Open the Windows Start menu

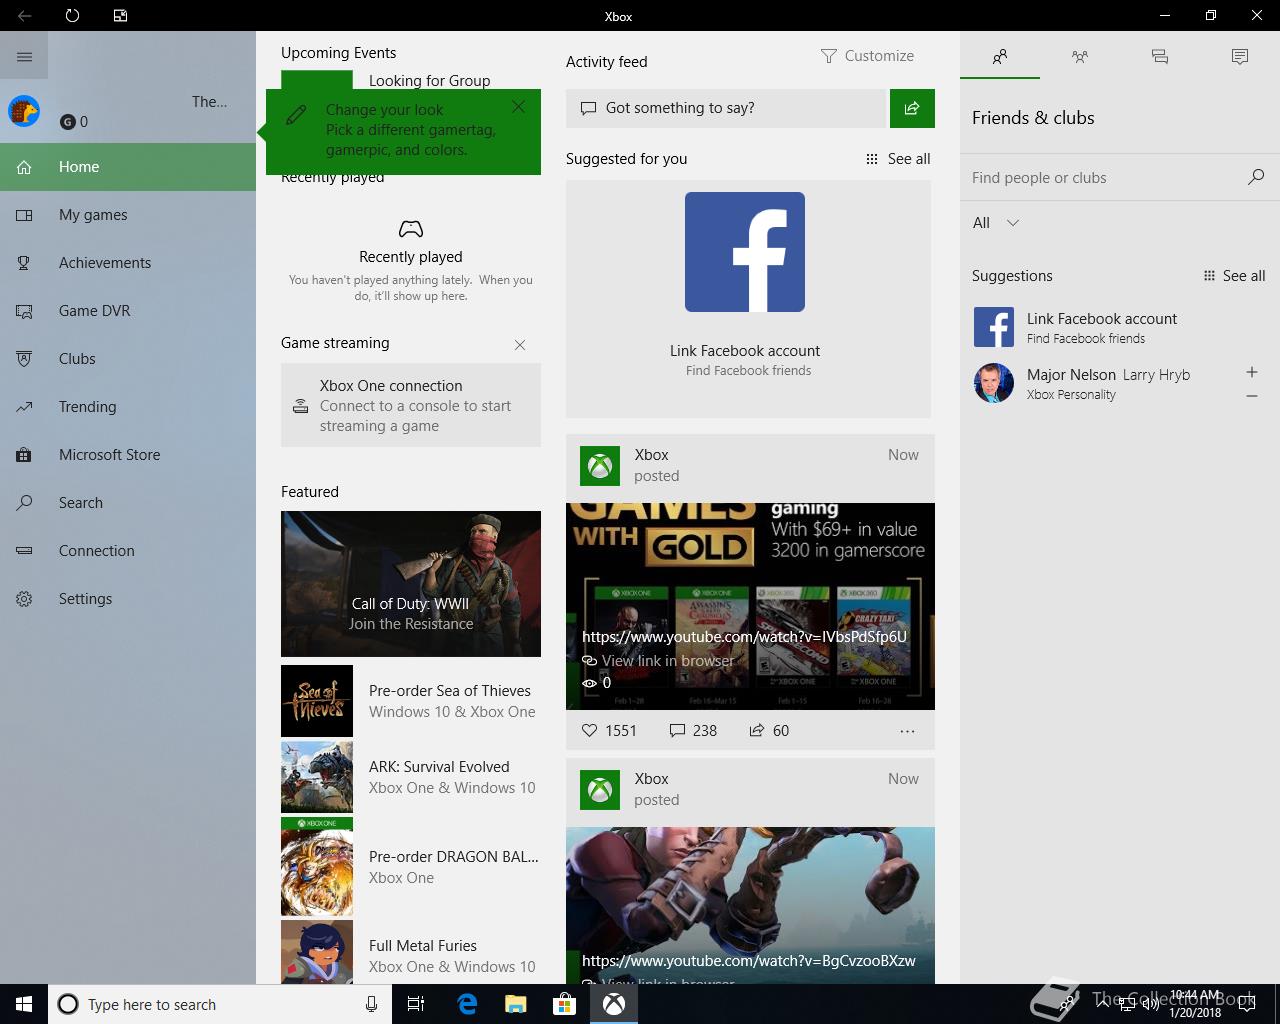coord(24,1004)
